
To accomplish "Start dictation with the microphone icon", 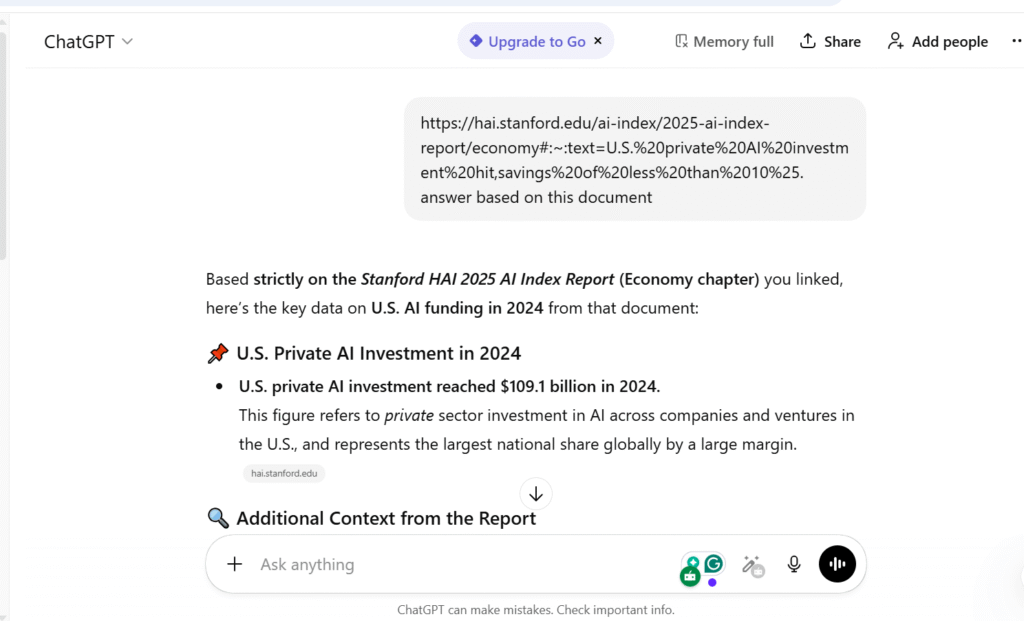I will point(793,564).
